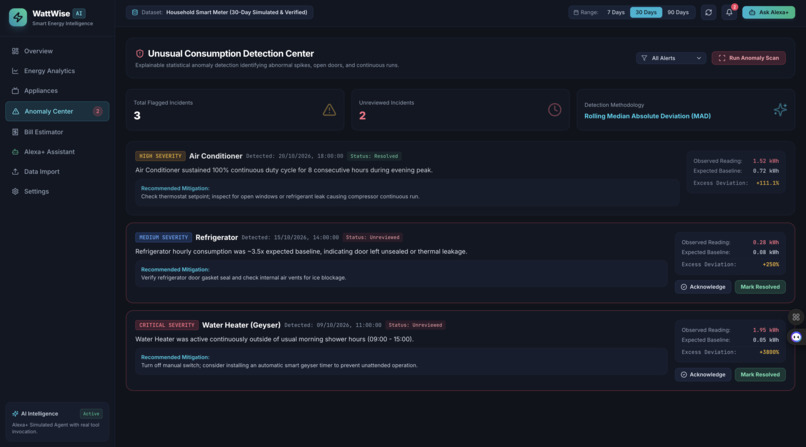
Task: Click the floating grid widget icon
Action: pos(796,317)
